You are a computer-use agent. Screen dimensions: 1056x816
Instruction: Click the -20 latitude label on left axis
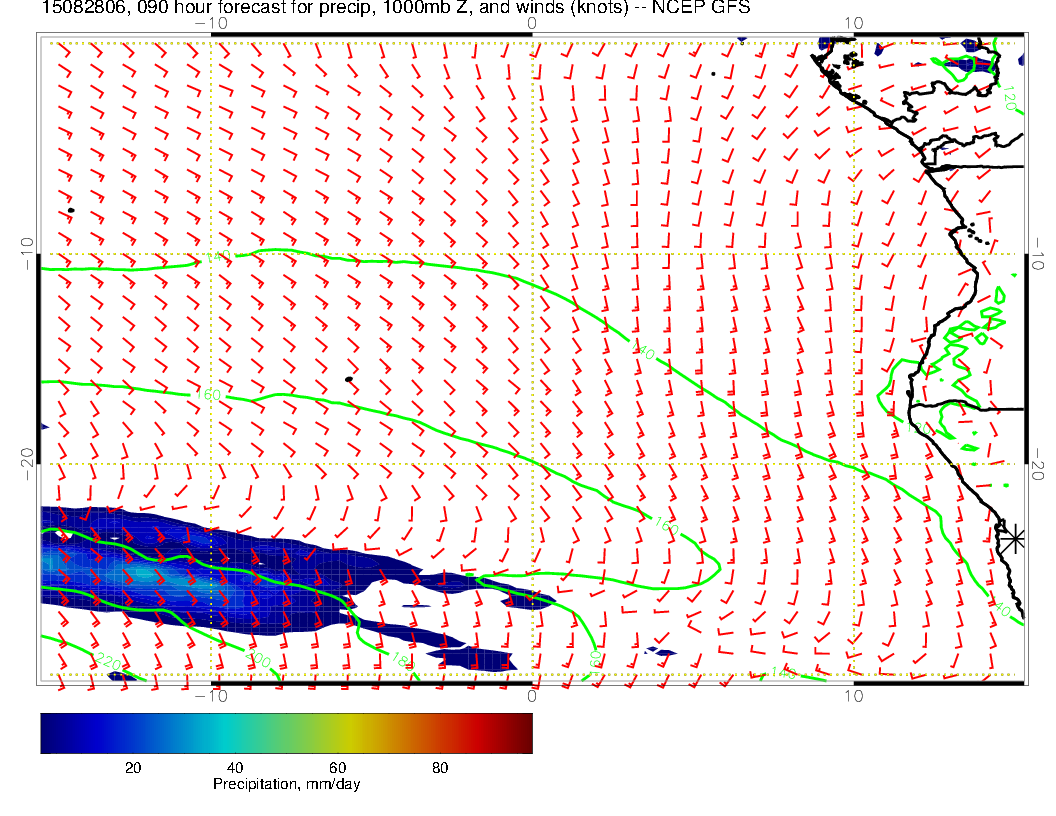pyautogui.click(x=27, y=463)
